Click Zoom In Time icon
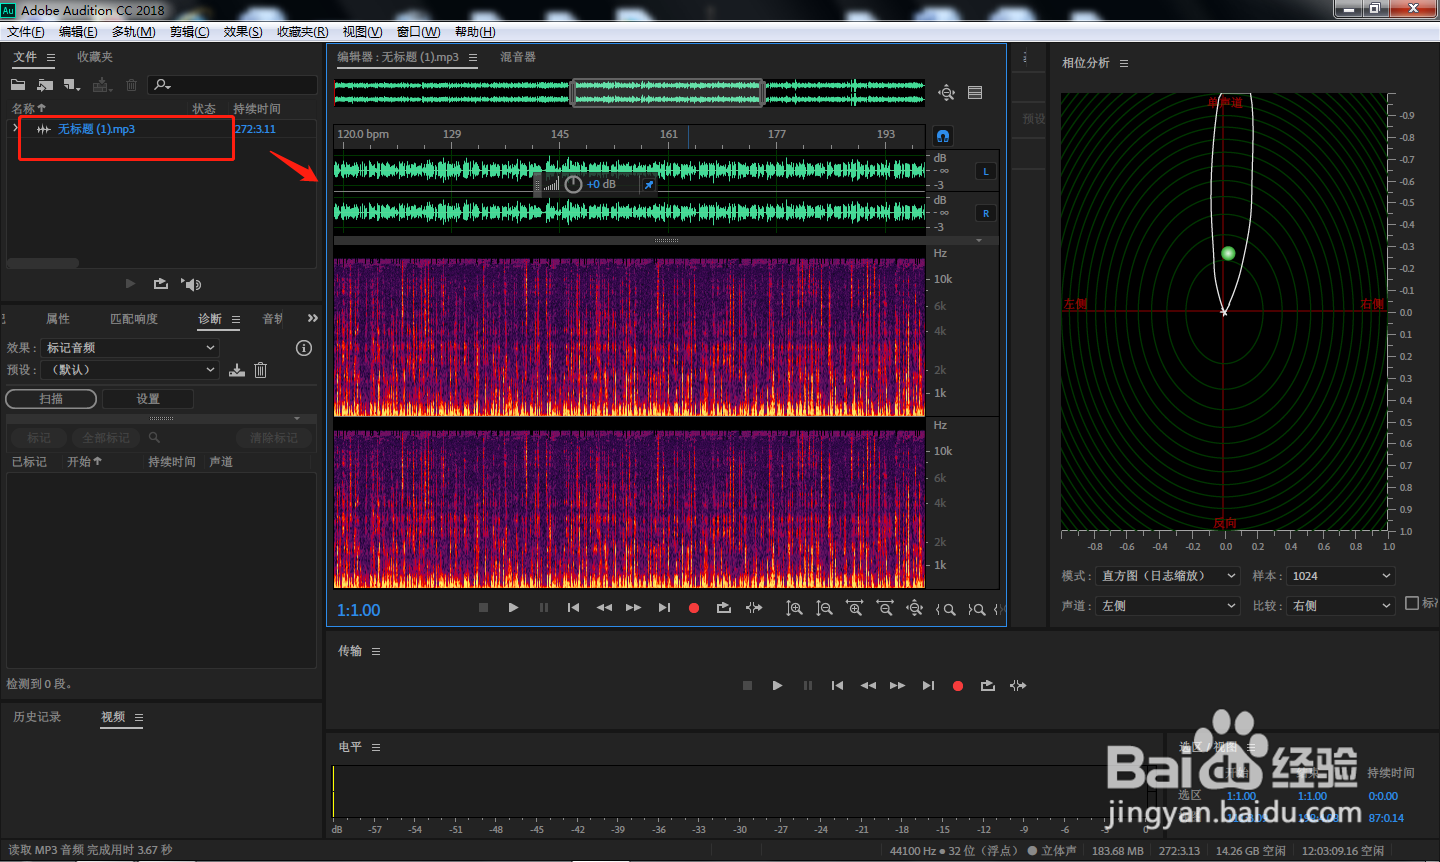1440x862 pixels. (854, 608)
